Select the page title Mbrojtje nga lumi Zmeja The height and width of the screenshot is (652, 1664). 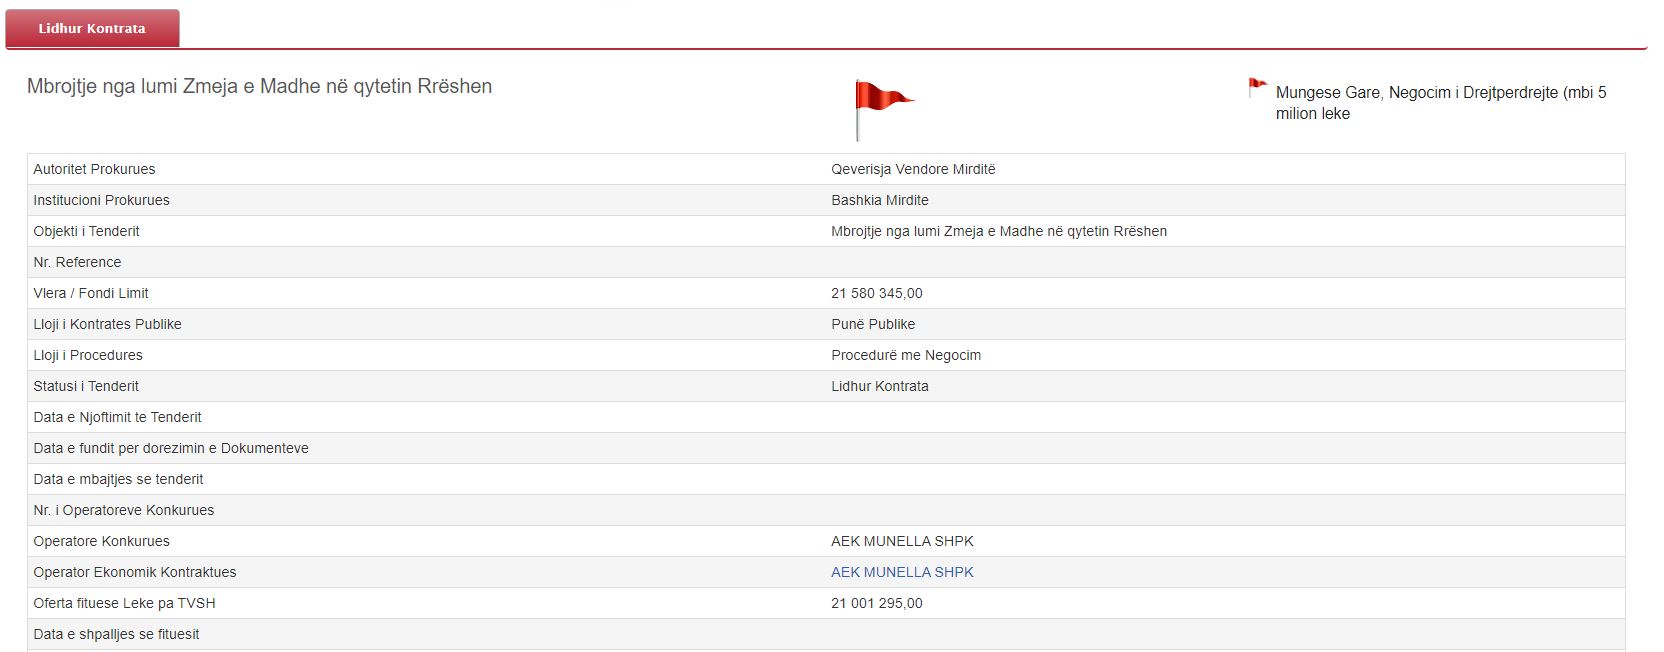(x=259, y=86)
